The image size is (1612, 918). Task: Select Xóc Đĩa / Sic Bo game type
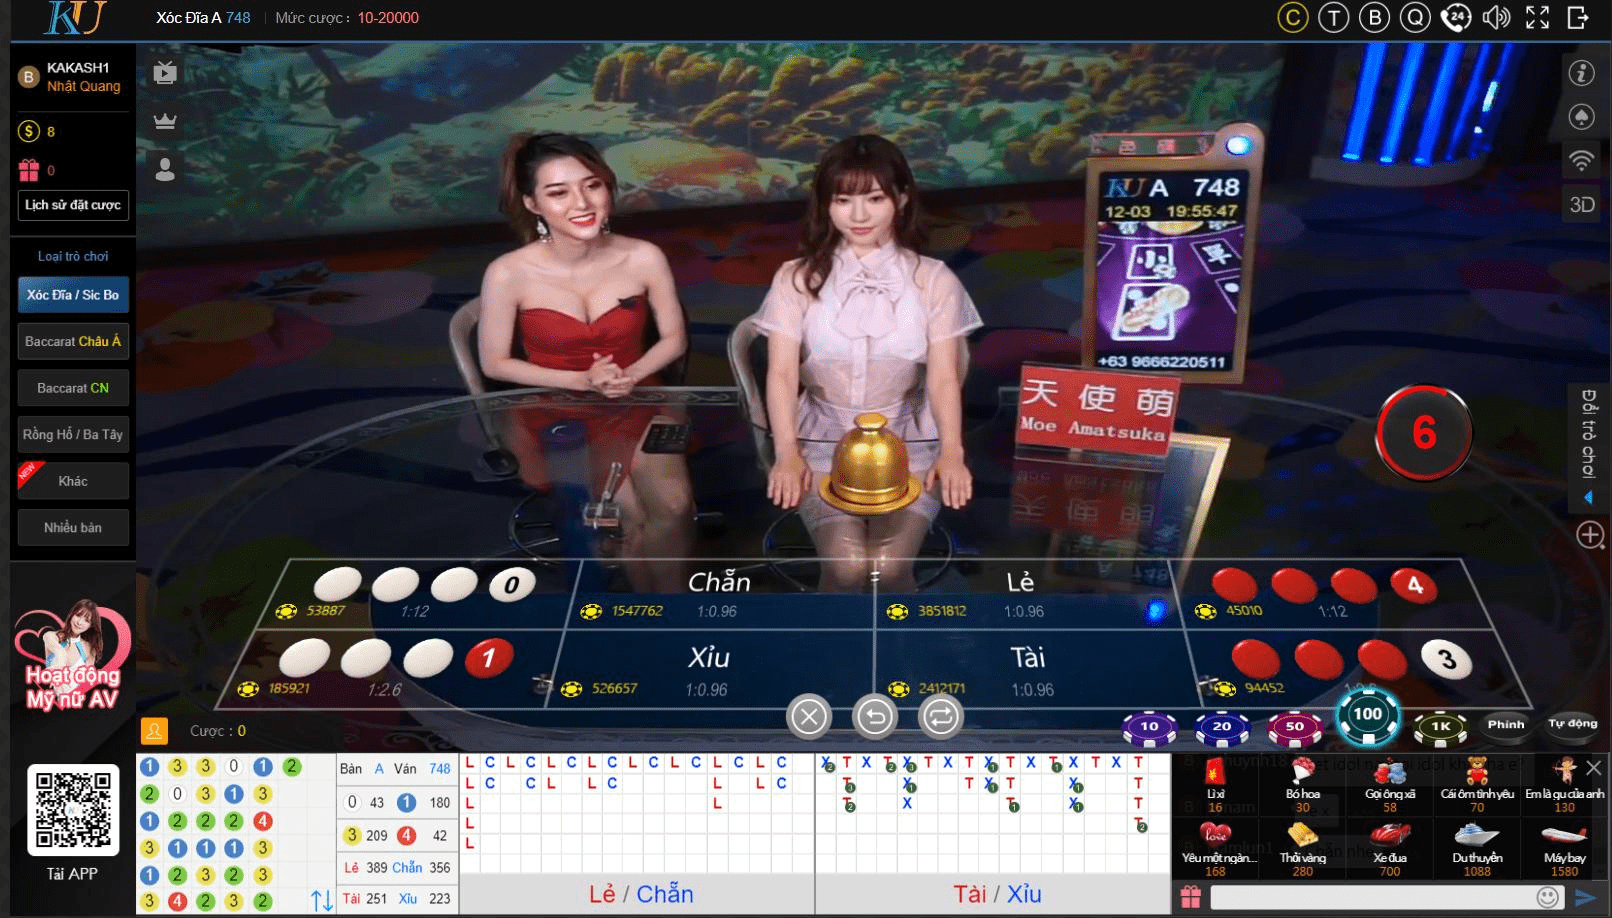[x=73, y=295]
